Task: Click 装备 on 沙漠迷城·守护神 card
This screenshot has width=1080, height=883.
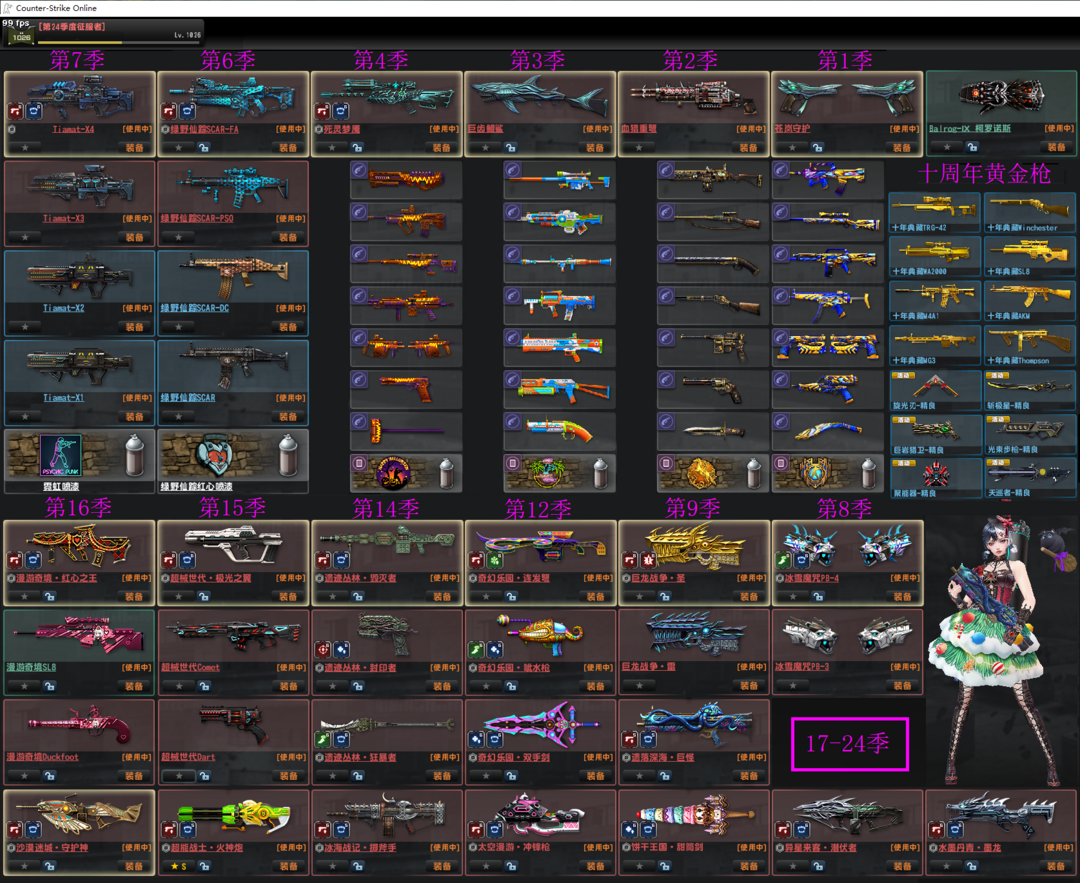Action: [x=134, y=866]
